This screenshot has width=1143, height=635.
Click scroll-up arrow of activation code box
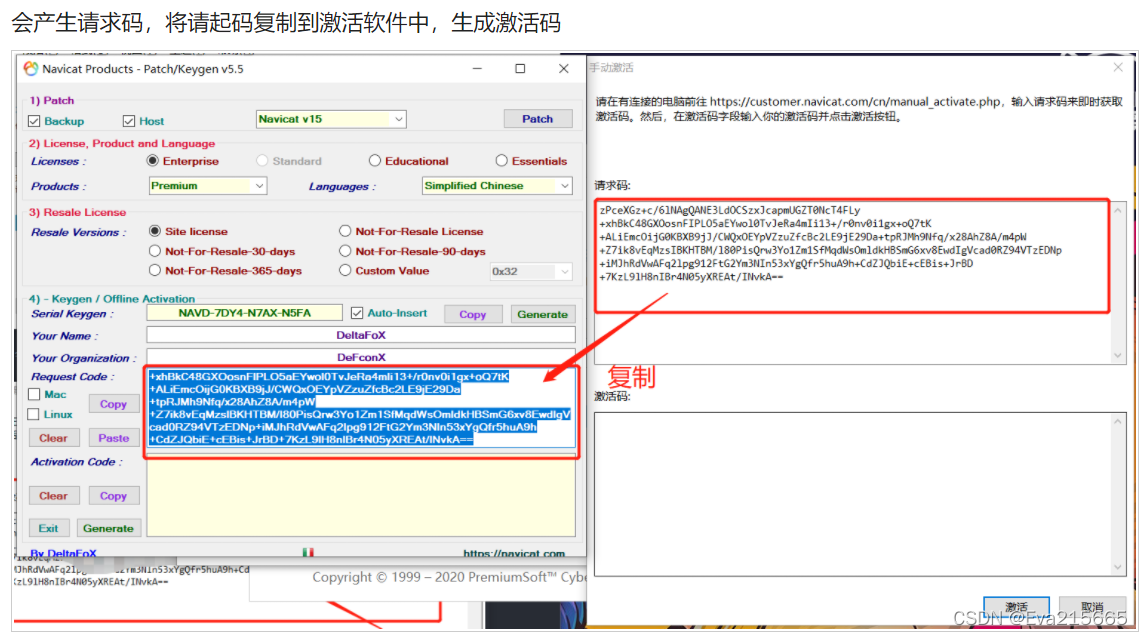pos(1117,421)
